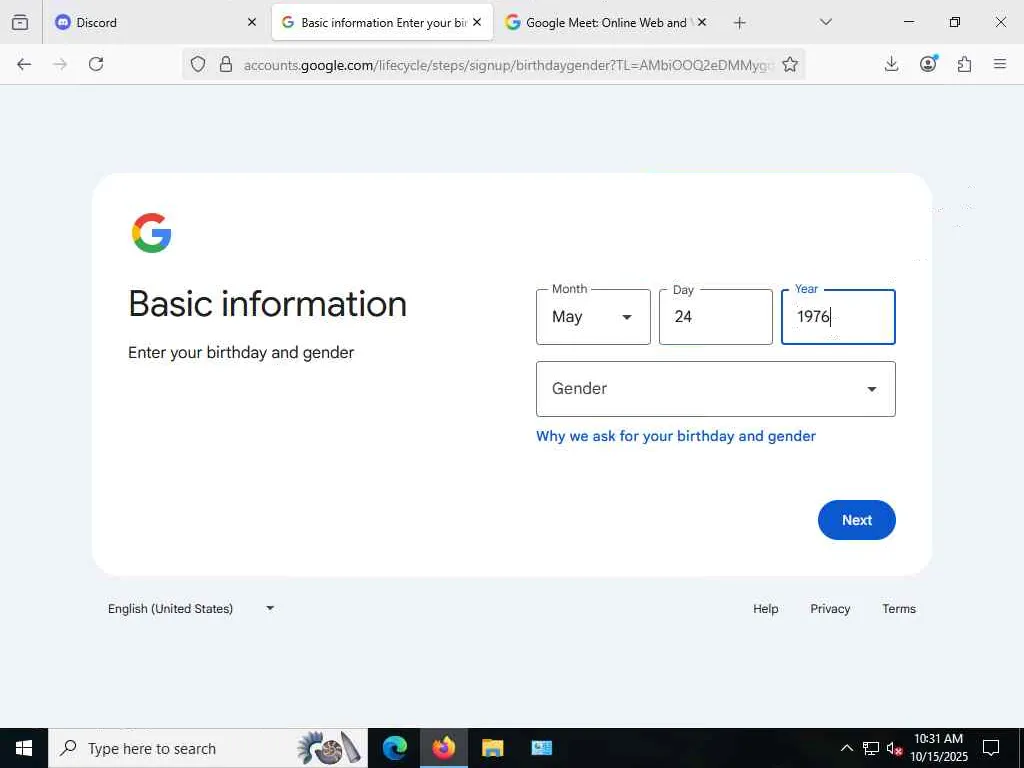Bookmark this page with the star
The height and width of the screenshot is (768, 1024).
point(790,64)
